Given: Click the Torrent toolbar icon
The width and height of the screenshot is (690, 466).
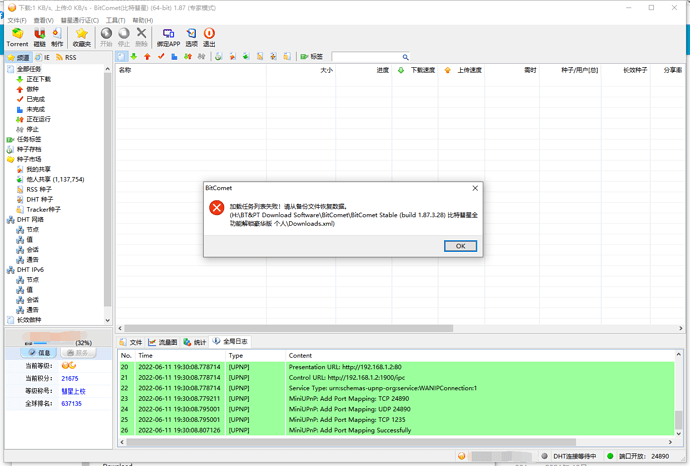Looking at the screenshot, I should [17, 37].
